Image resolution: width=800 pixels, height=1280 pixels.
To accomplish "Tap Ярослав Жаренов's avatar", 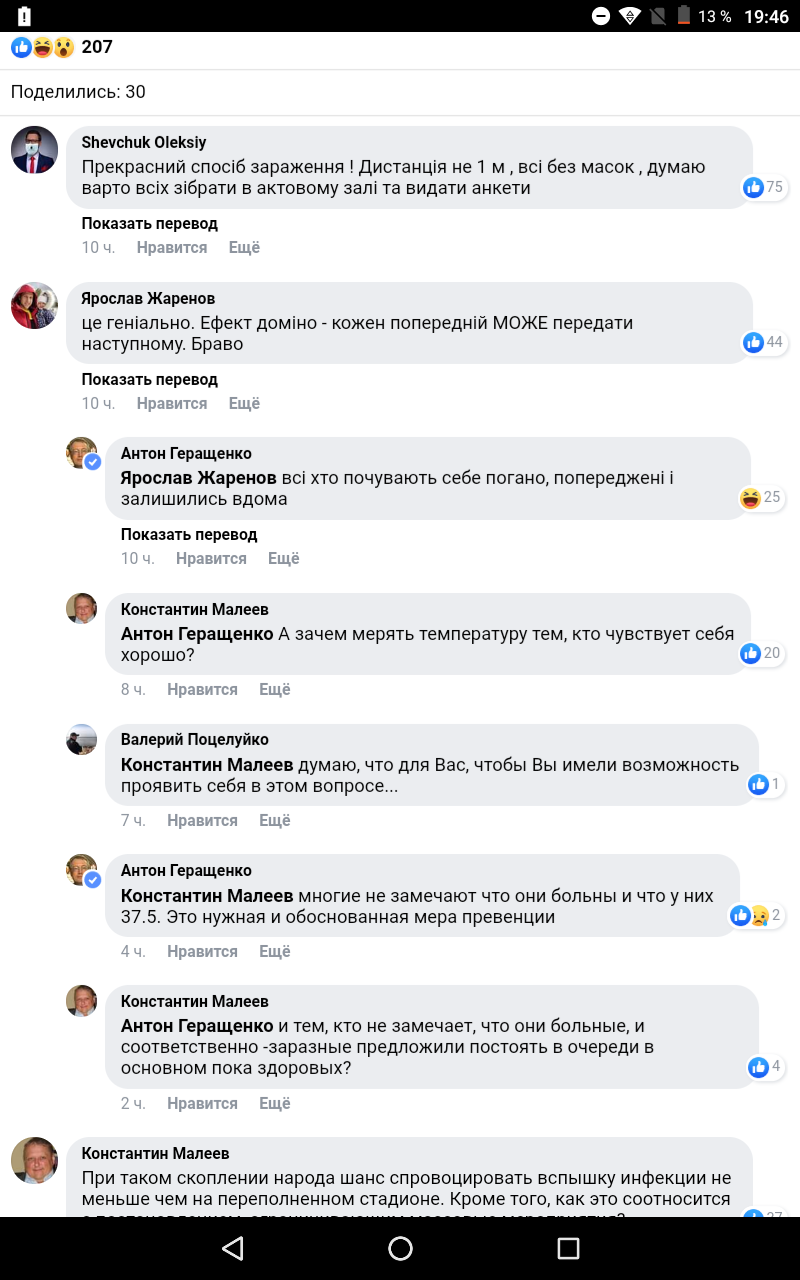I will point(34,306).
